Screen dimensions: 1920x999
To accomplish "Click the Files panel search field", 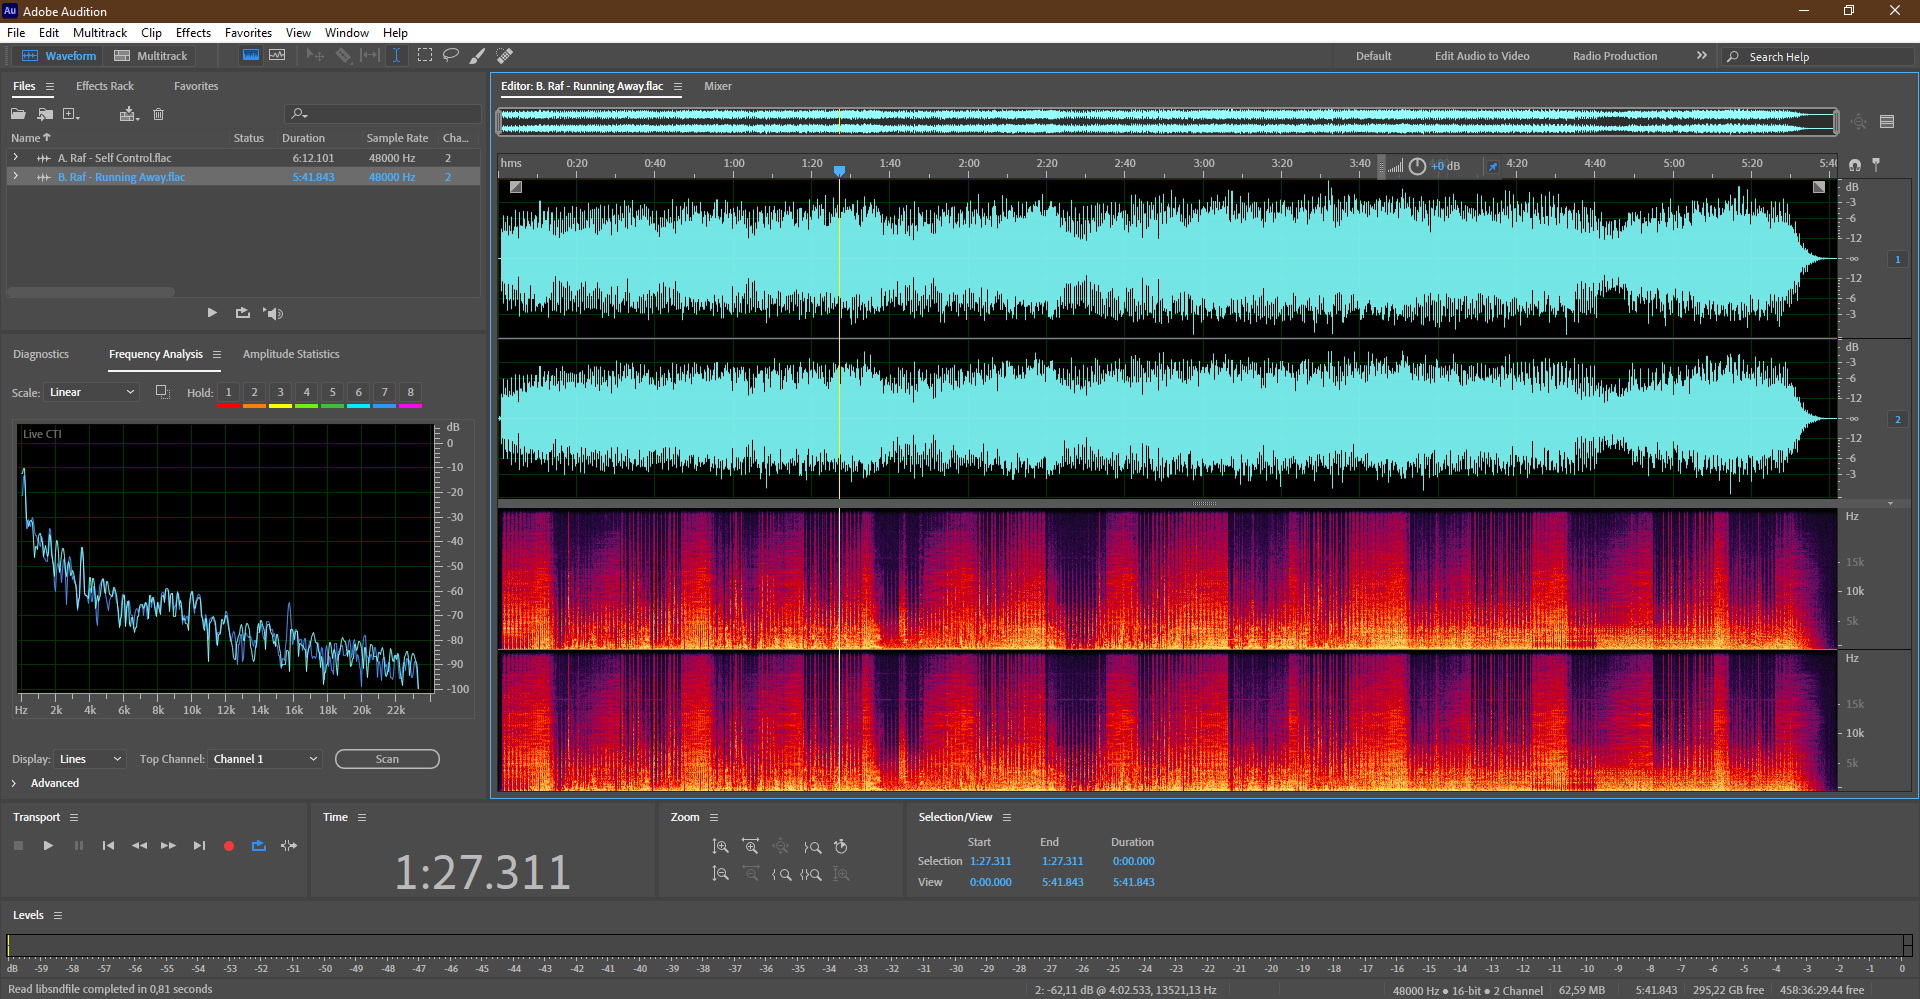I will click(383, 114).
